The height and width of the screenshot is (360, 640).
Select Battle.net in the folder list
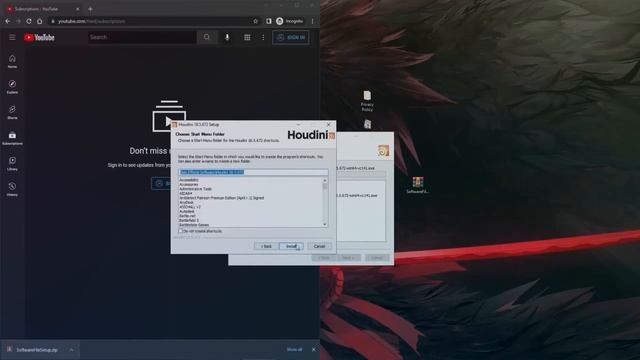point(187,216)
